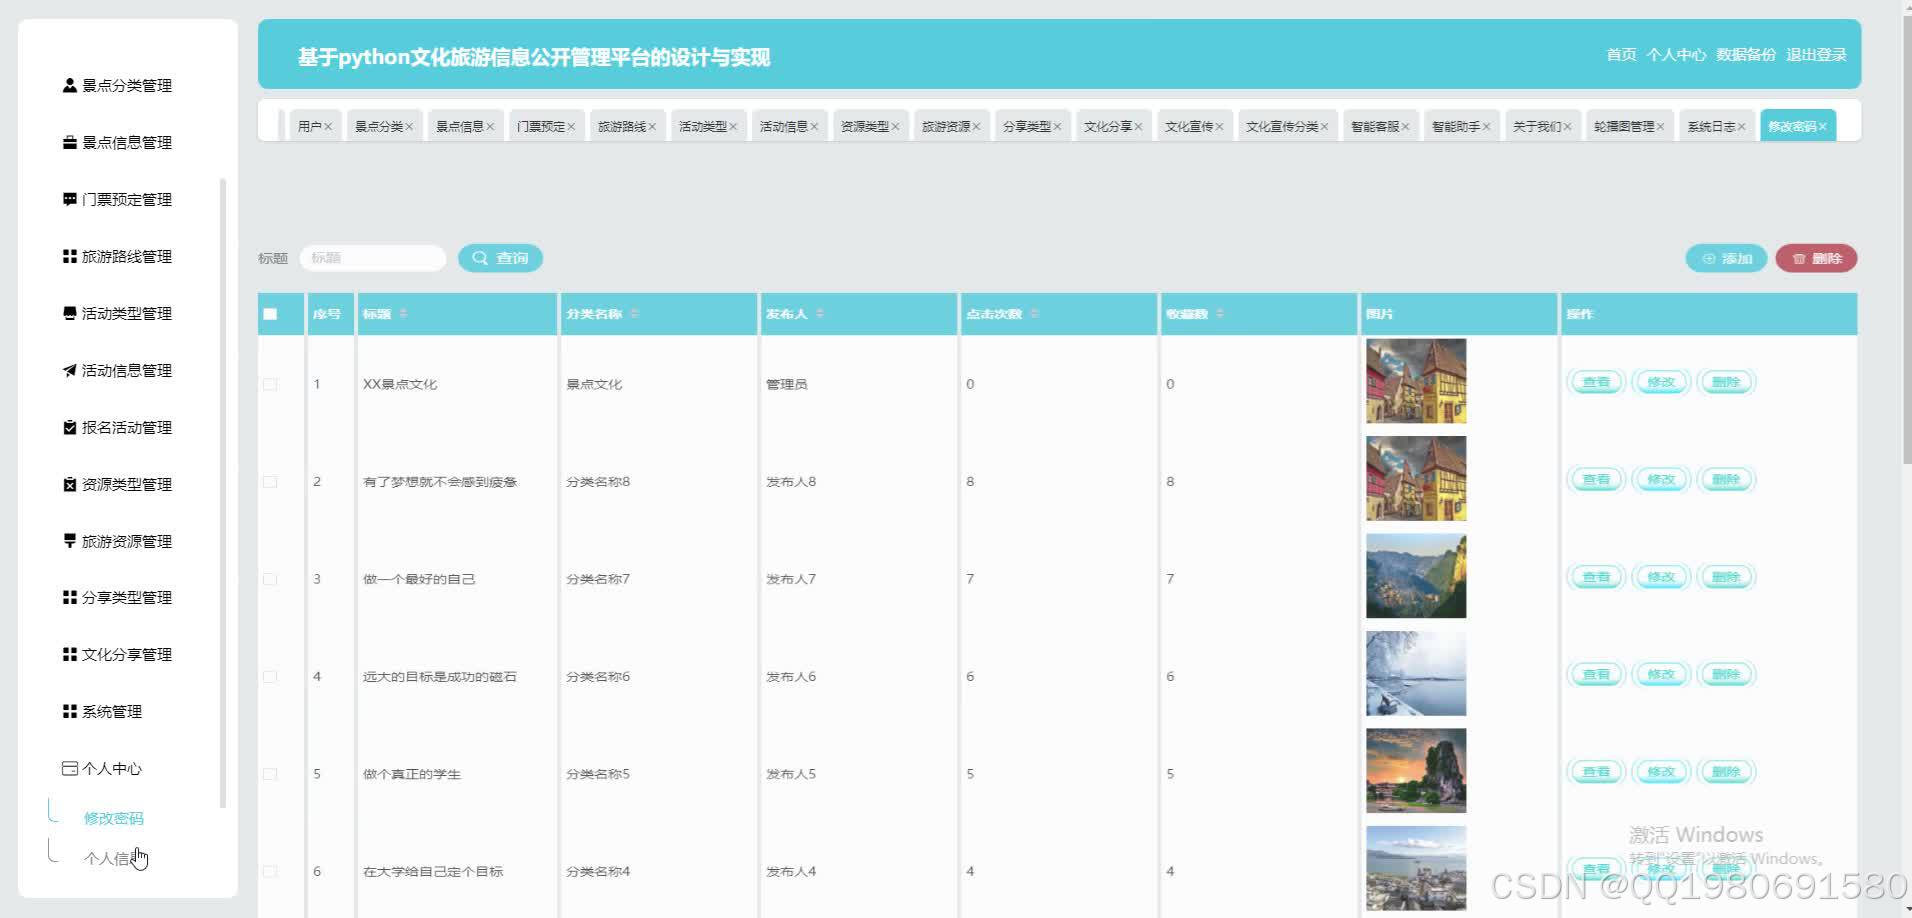Click the icon beside 资源类型管理
Image resolution: width=1912 pixels, height=918 pixels.
(x=70, y=485)
